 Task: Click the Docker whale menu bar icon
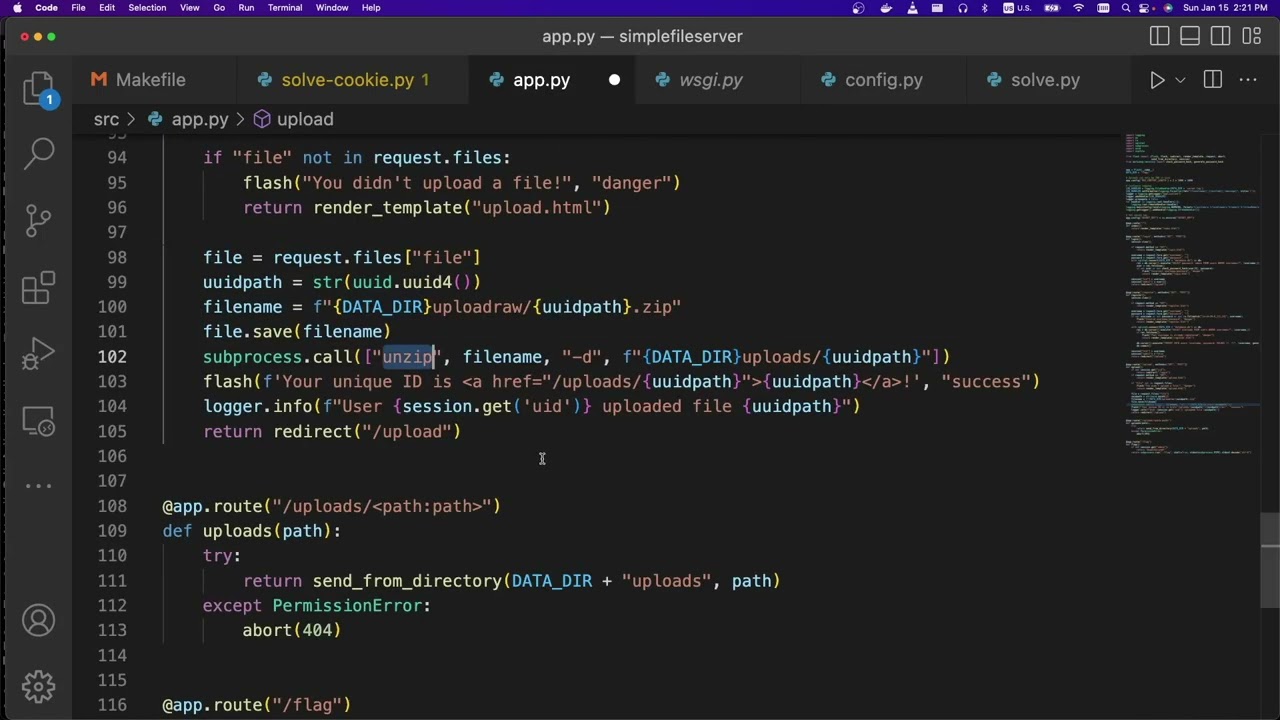[x=886, y=8]
